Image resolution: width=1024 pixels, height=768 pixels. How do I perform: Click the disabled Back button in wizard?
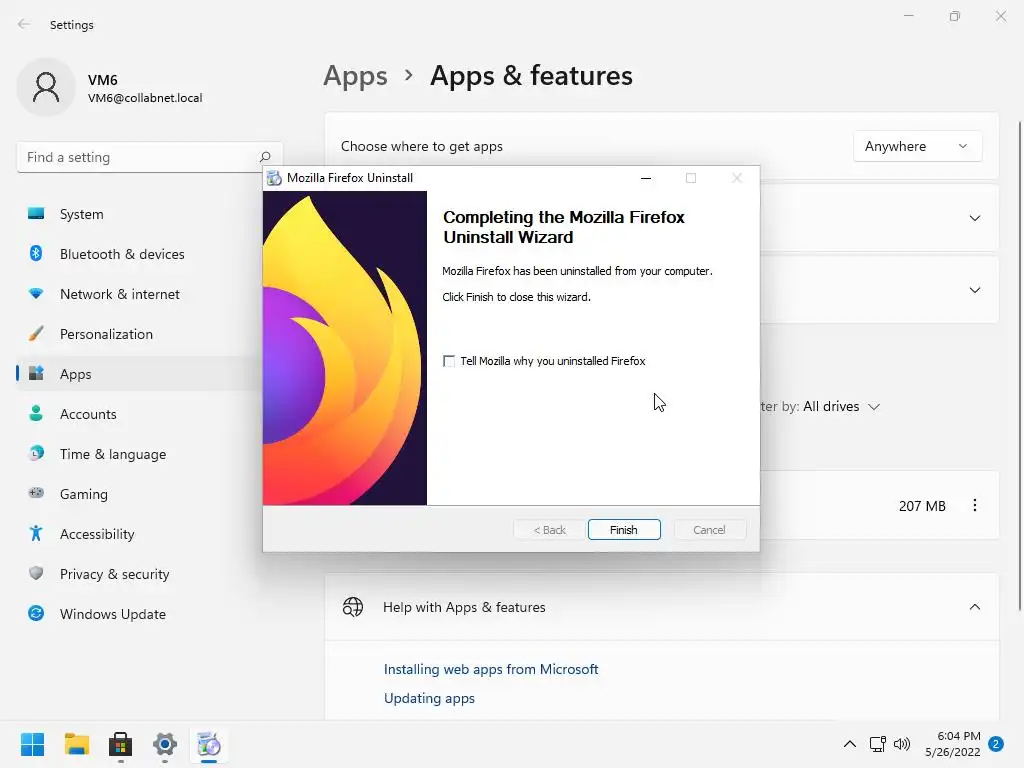tap(549, 530)
